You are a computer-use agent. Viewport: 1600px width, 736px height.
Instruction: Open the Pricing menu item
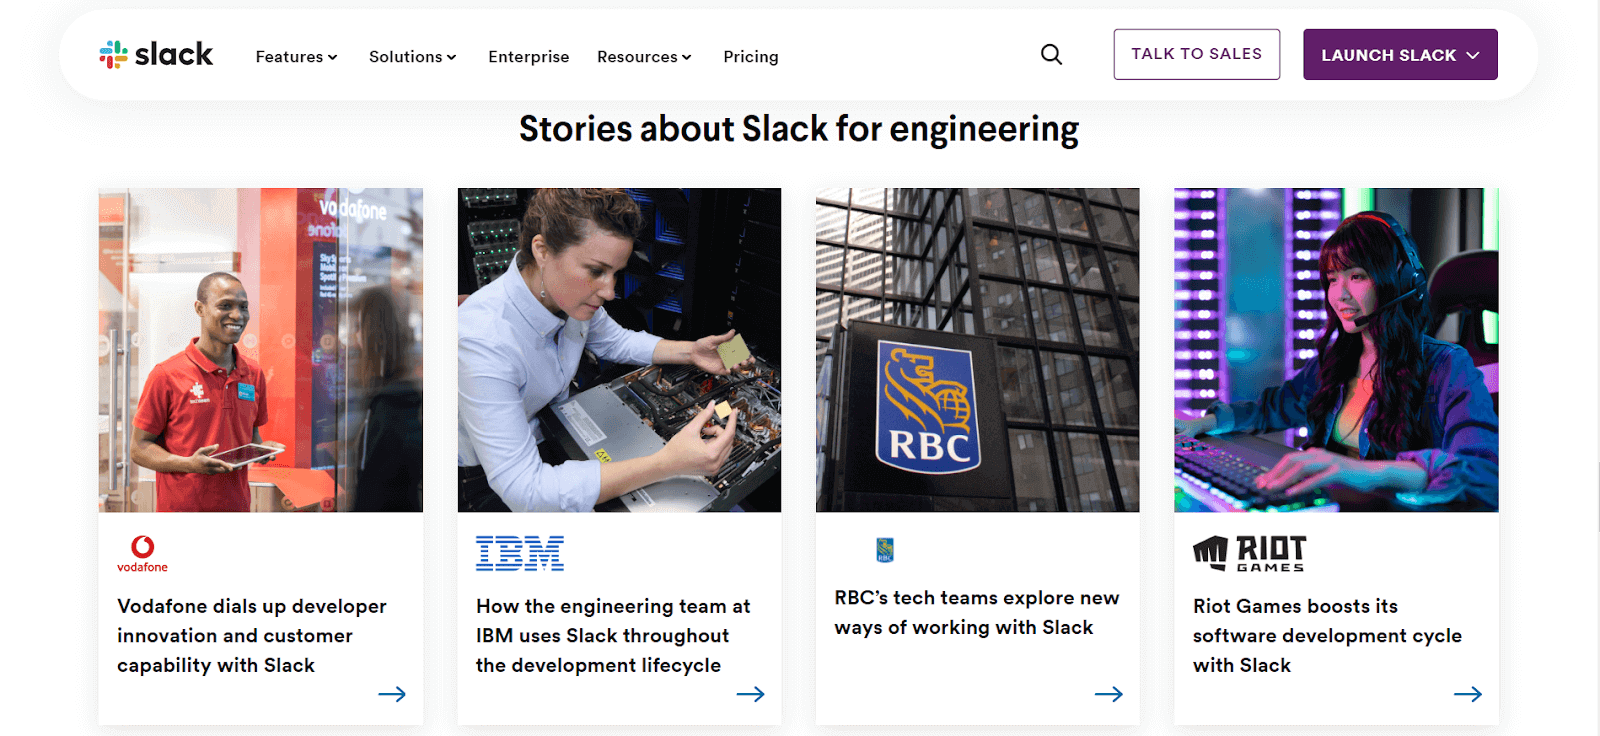tap(750, 57)
